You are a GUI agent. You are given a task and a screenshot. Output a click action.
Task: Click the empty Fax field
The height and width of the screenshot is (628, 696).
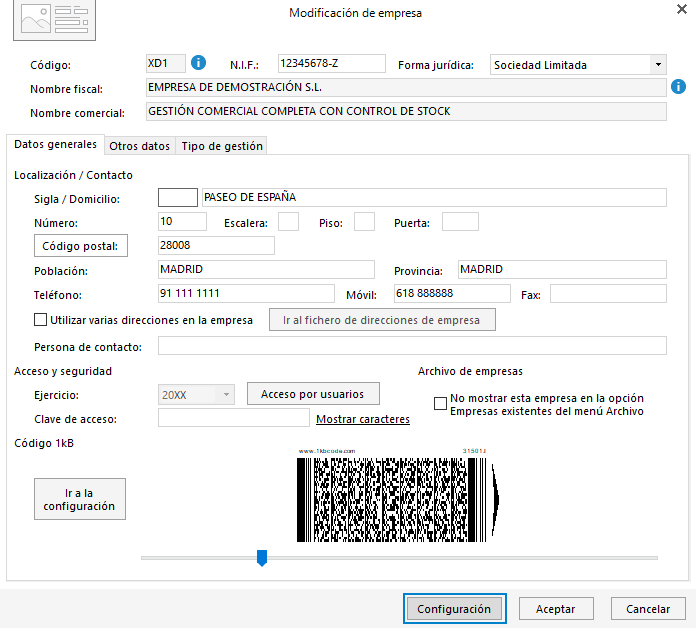608,293
